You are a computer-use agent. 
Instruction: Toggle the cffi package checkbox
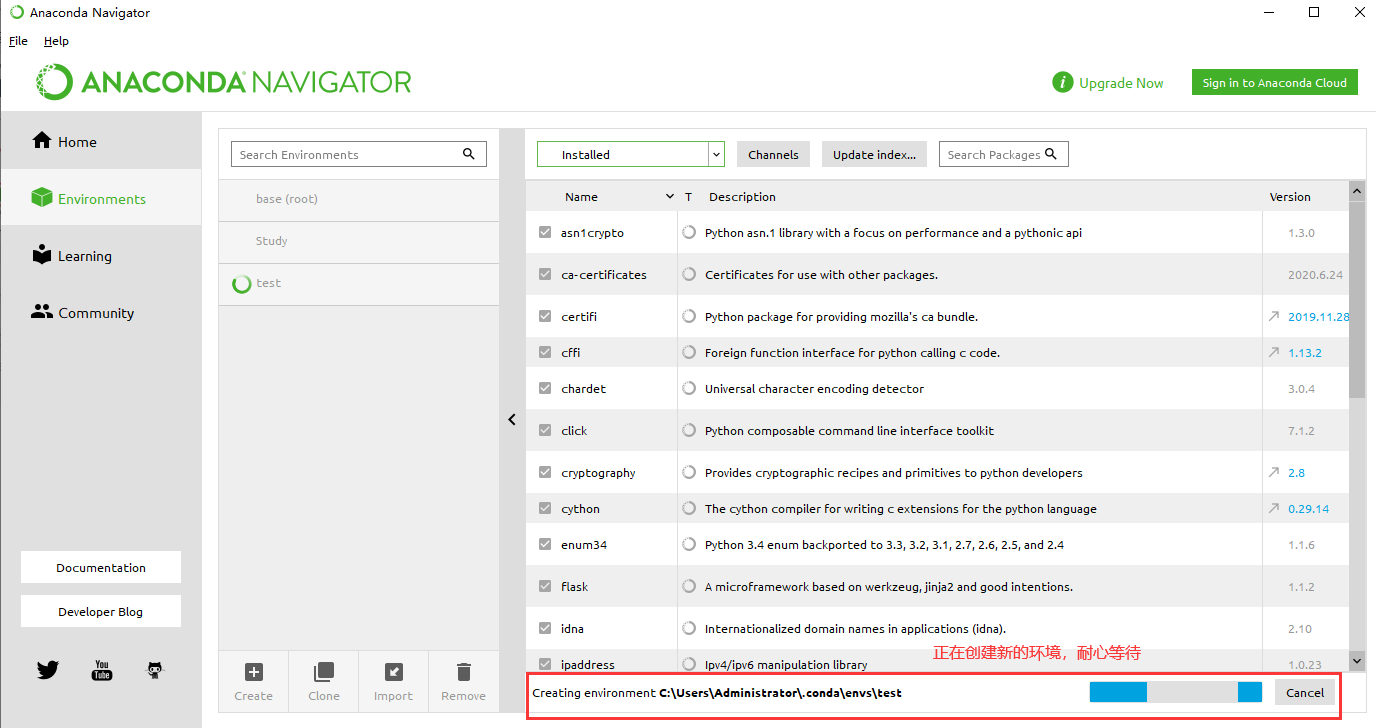(x=545, y=352)
